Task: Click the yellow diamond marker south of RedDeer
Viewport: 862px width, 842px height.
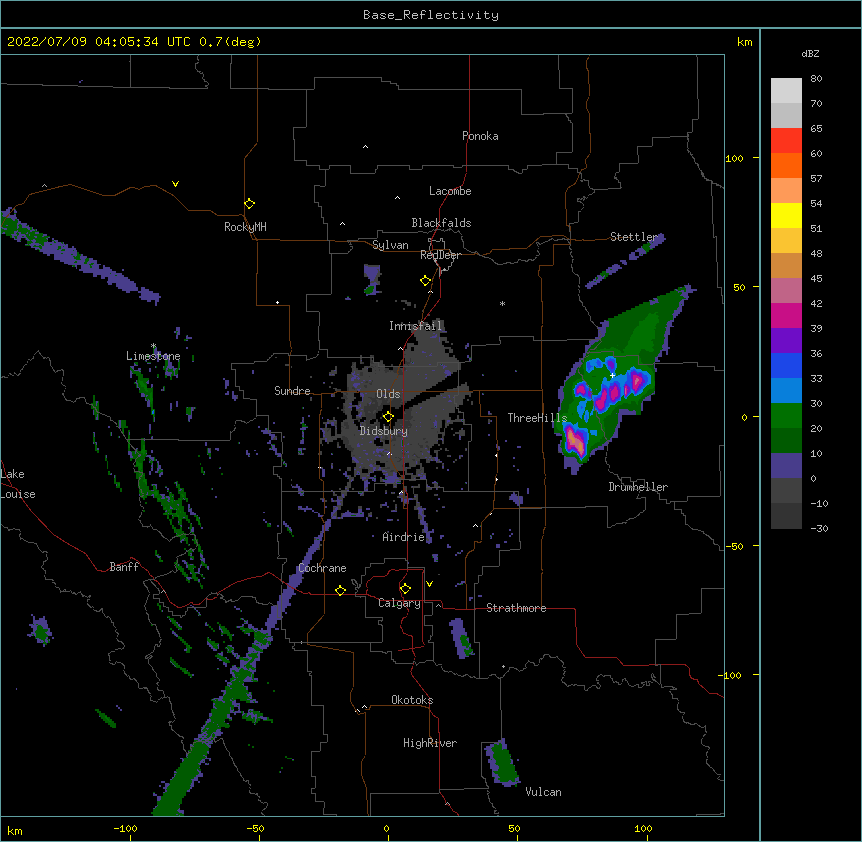Action: [425, 280]
